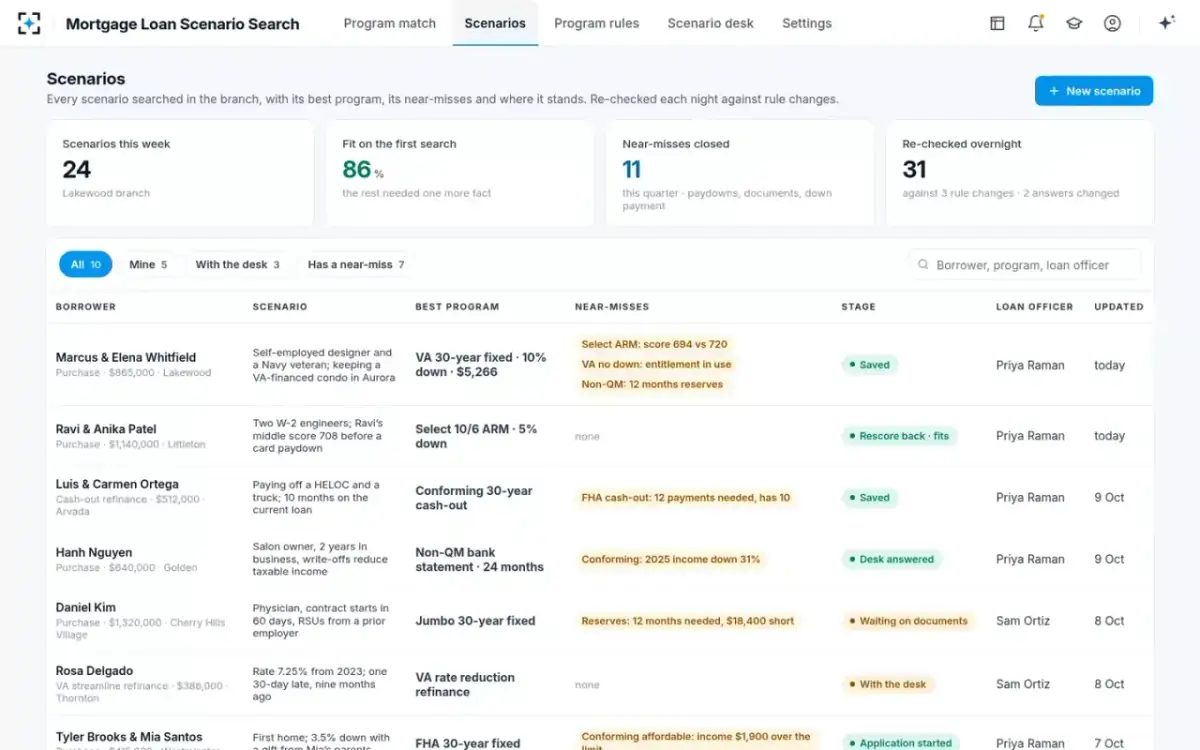Open the Scenario desk tab
1200x750 pixels.
point(711,23)
